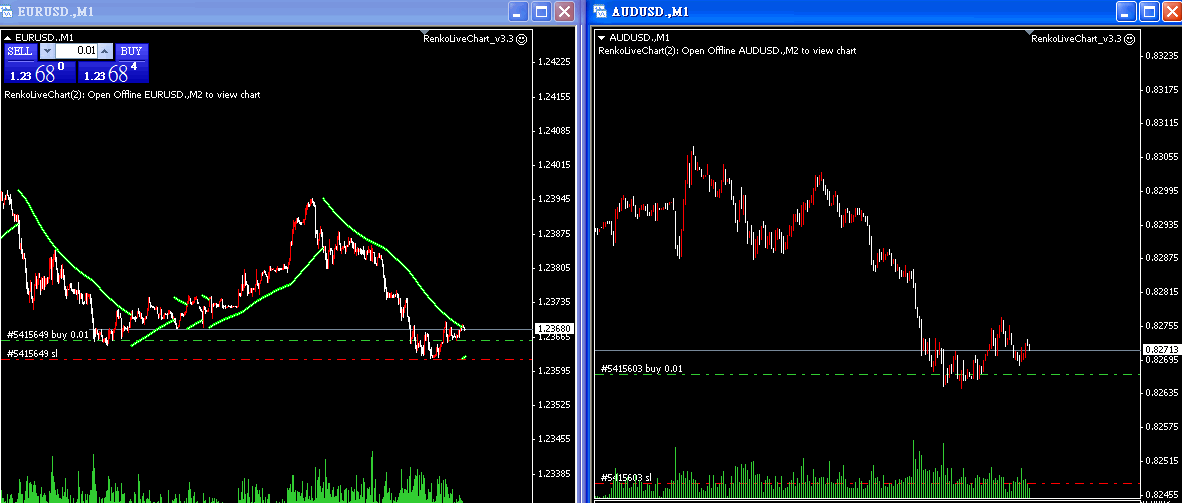Click the EURUSD window title bar icon
The width and height of the screenshot is (1182, 503).
(x=8, y=11)
